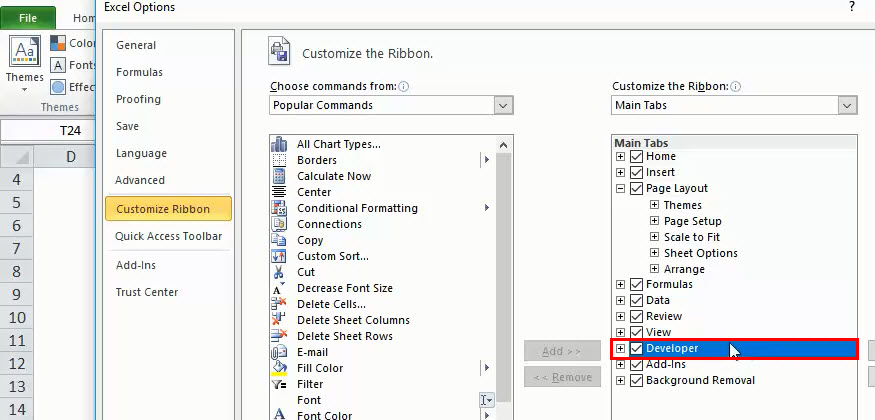This screenshot has height=420, width=875.
Task: Collapse the Page Layout tree node
Action: point(621,188)
